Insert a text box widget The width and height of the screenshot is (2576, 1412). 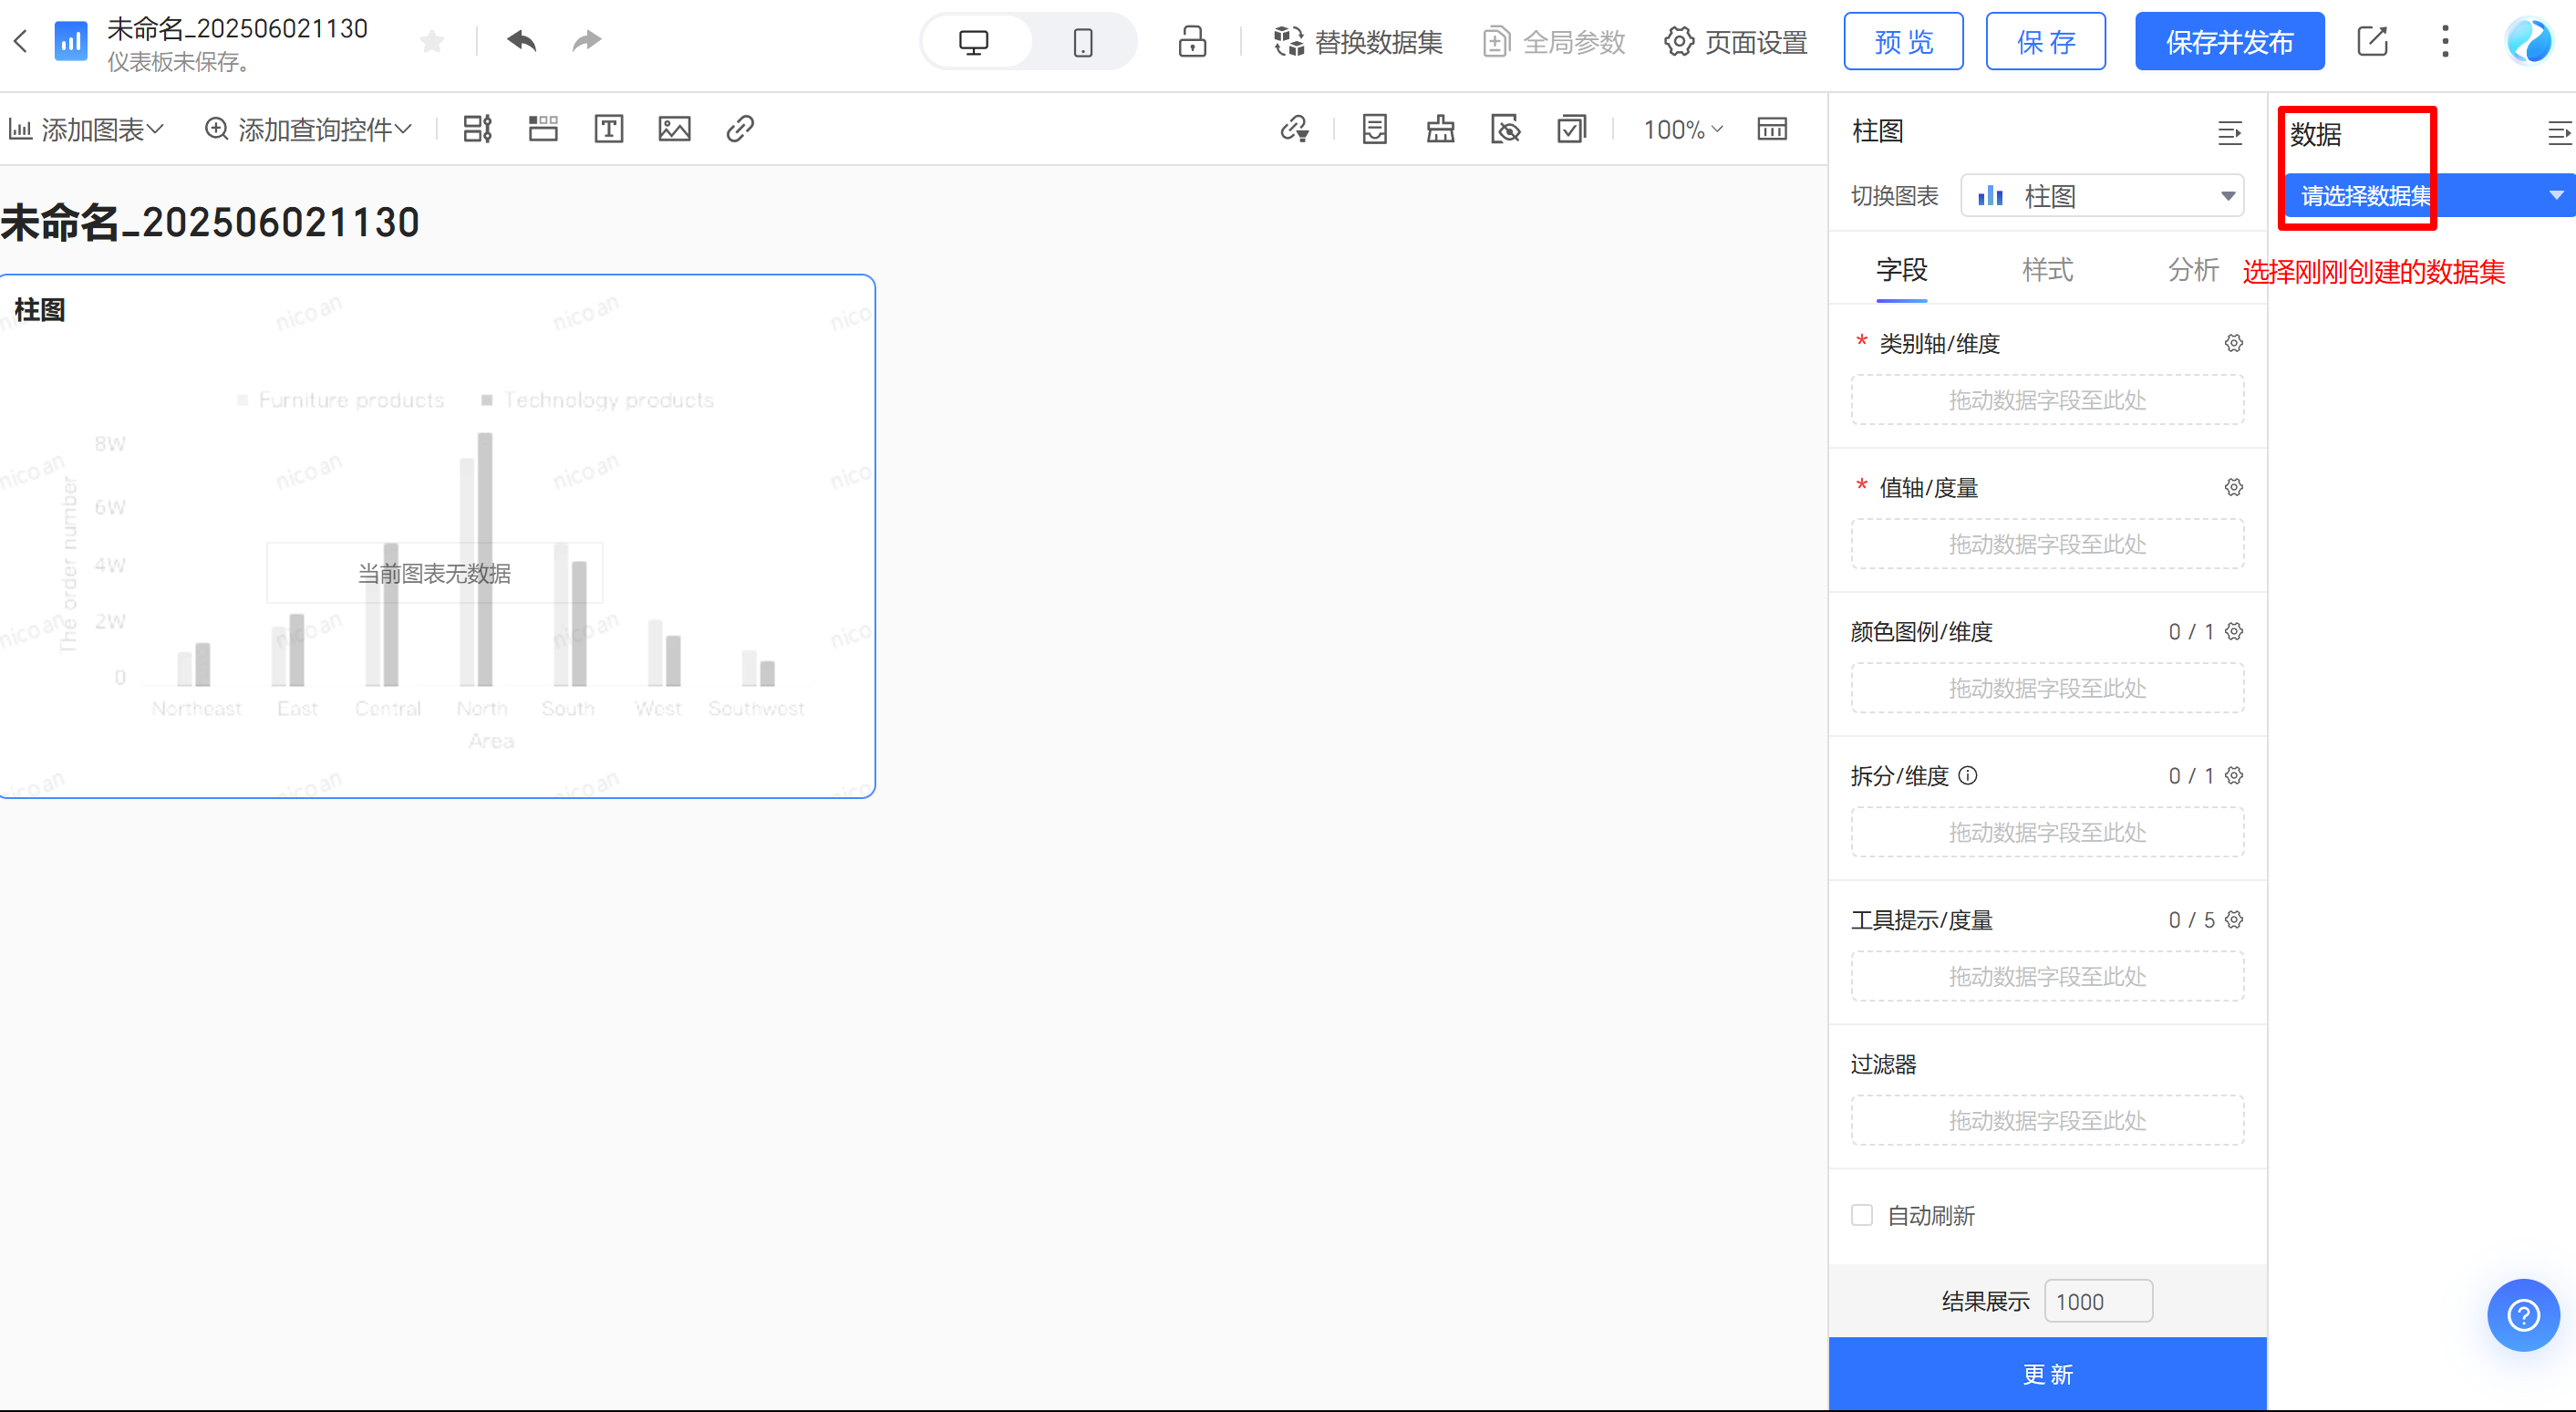(608, 129)
